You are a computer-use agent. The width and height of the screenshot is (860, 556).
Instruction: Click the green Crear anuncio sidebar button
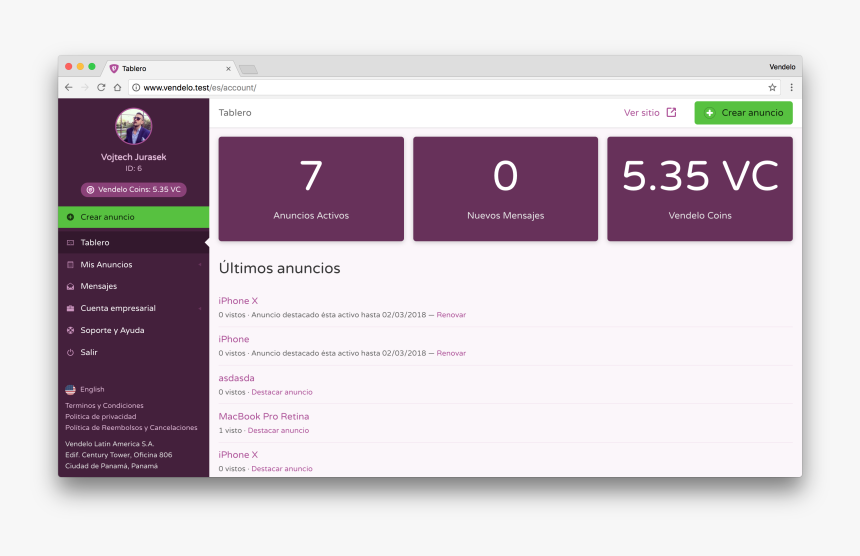pos(134,217)
